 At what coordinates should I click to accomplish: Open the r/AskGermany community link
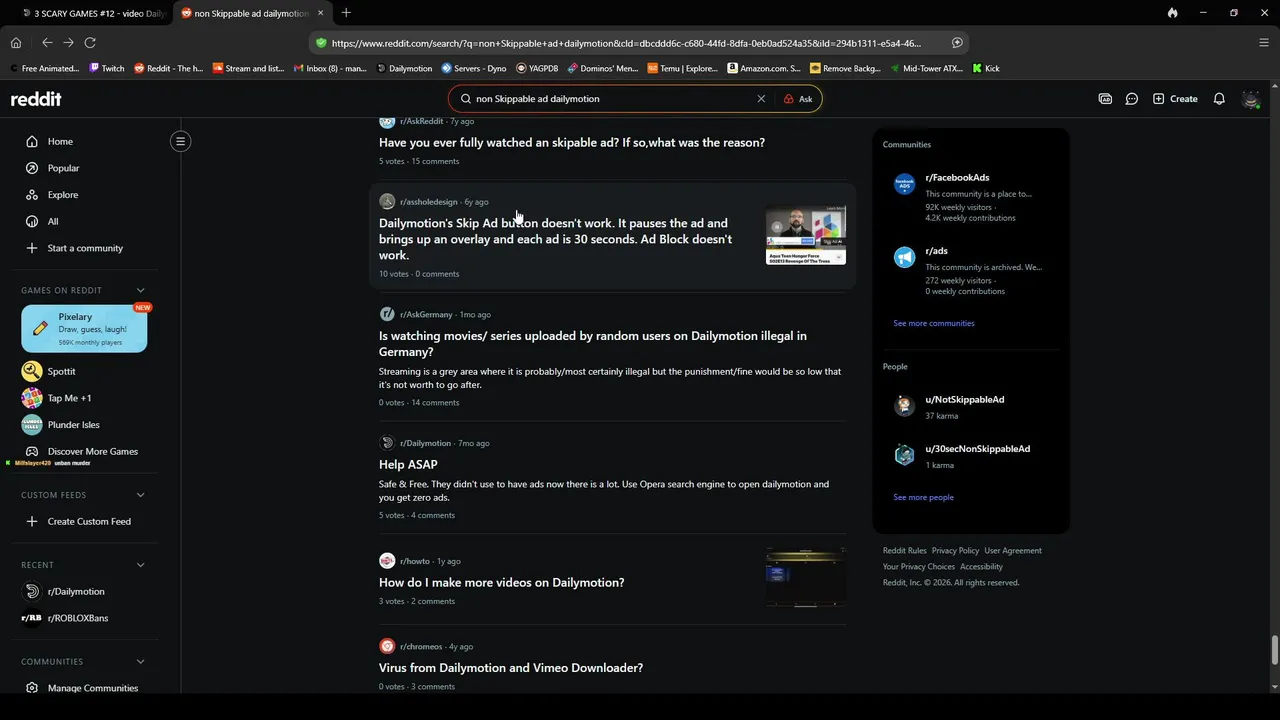point(426,314)
